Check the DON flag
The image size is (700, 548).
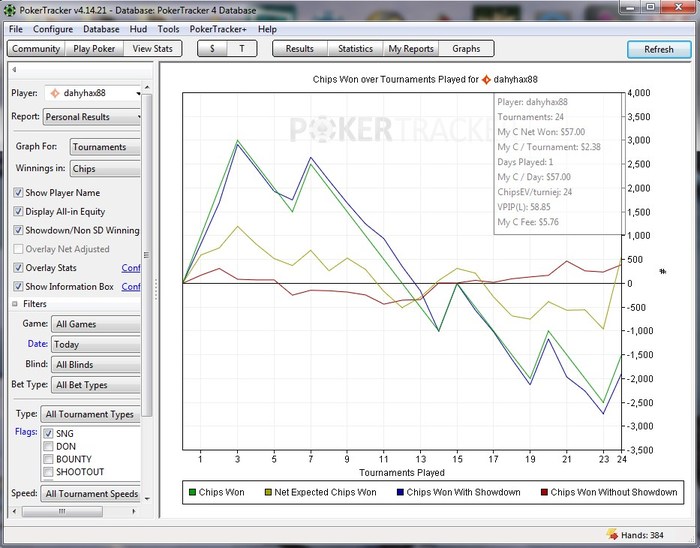[x=48, y=446]
